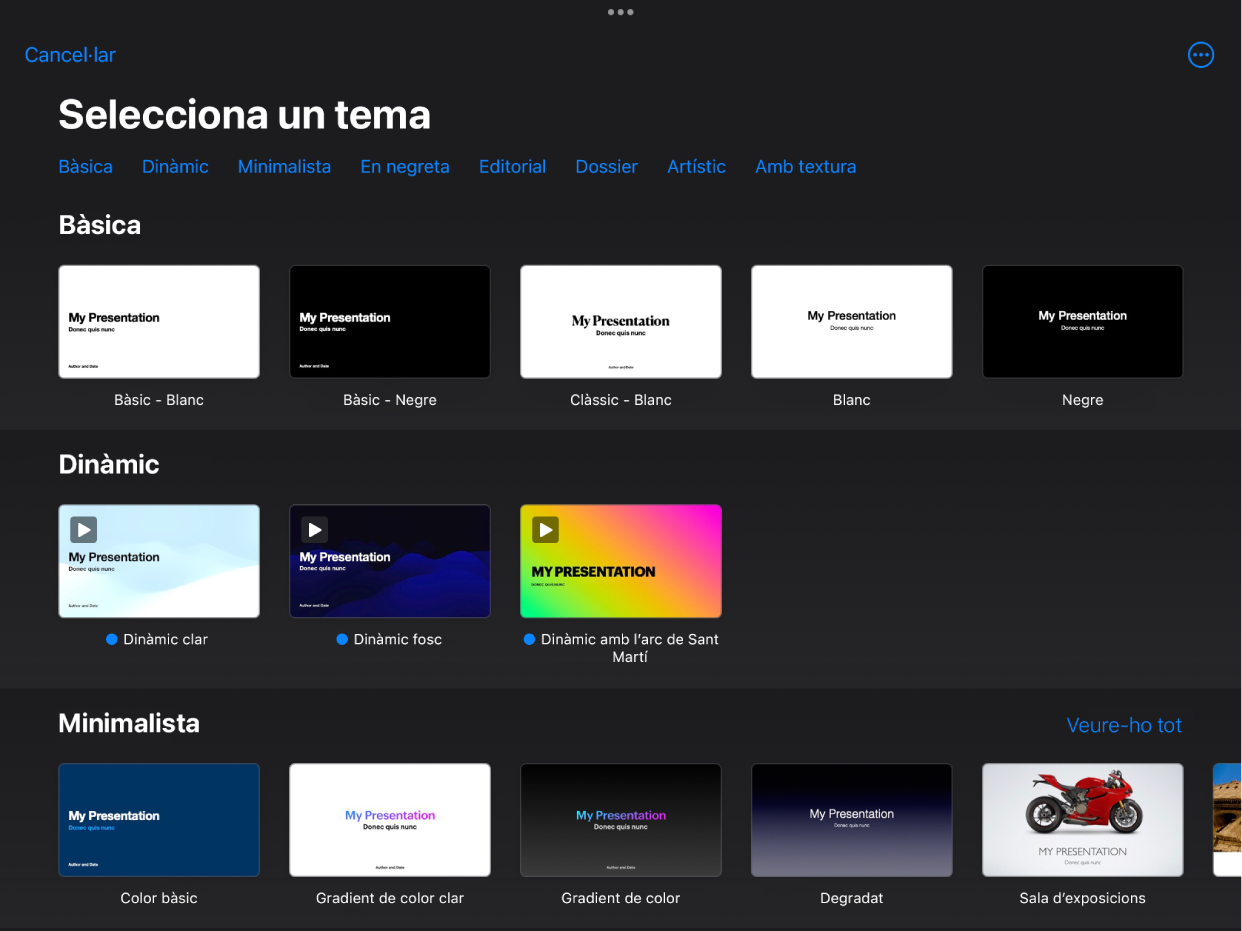The width and height of the screenshot is (1242, 931).
Task: Jump to Dossier category tab
Action: pos(606,167)
